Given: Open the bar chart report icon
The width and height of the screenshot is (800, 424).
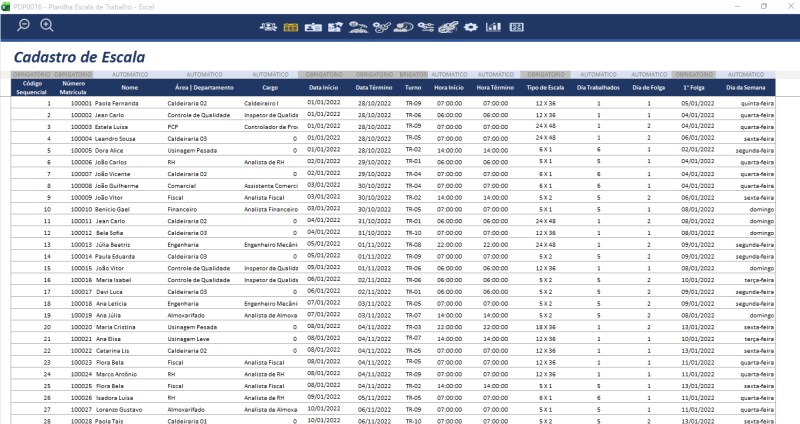Looking at the screenshot, I should tap(493, 26).
